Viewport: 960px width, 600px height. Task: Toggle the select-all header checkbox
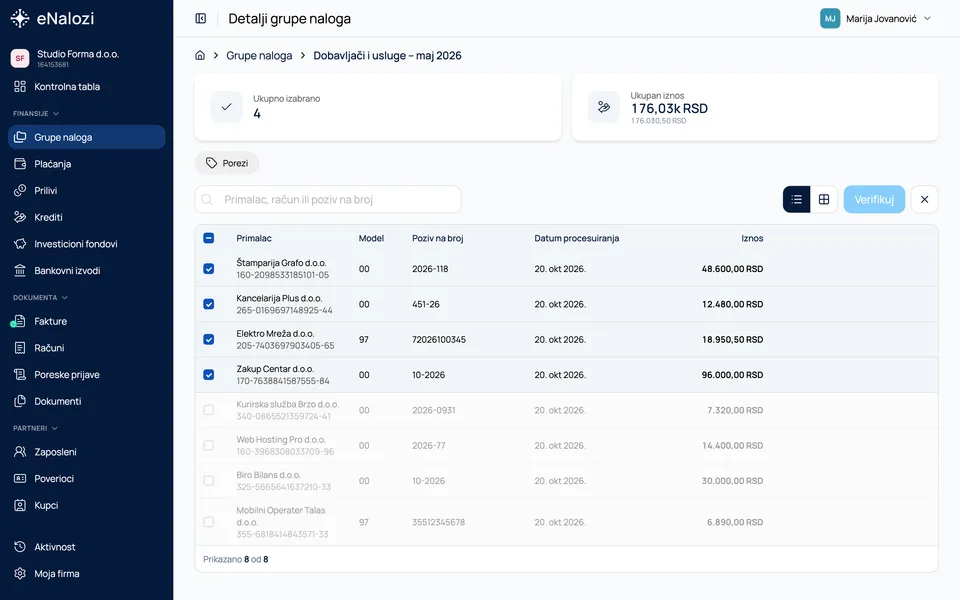coord(209,238)
